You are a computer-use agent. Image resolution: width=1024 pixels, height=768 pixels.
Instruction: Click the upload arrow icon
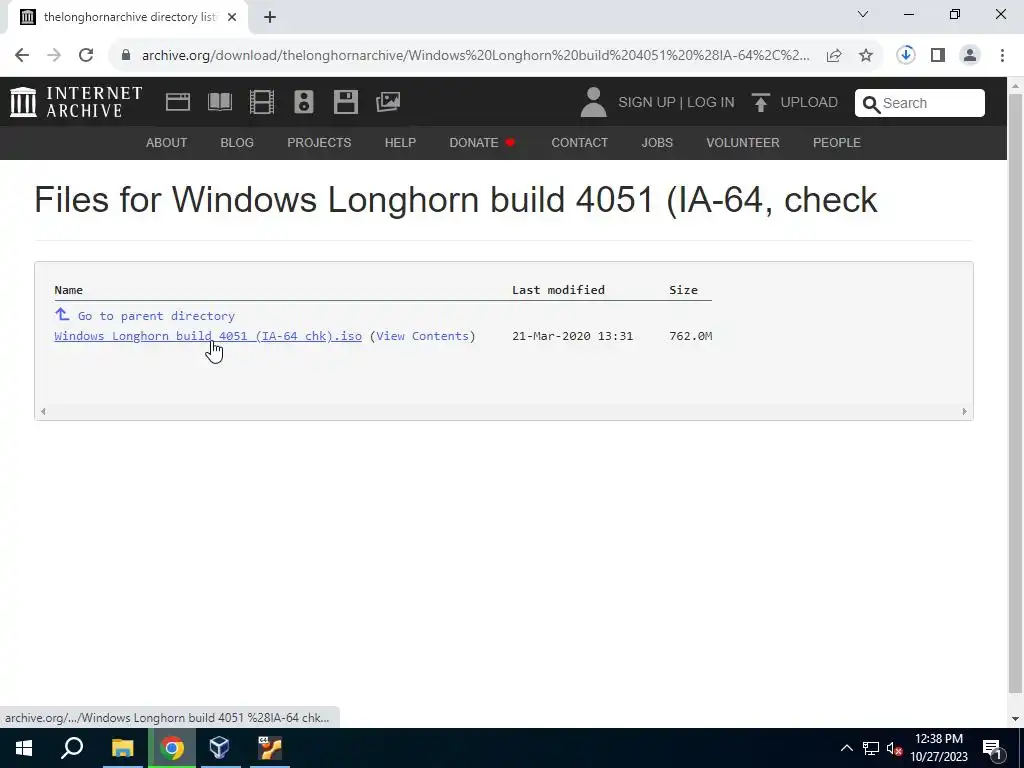(x=760, y=103)
